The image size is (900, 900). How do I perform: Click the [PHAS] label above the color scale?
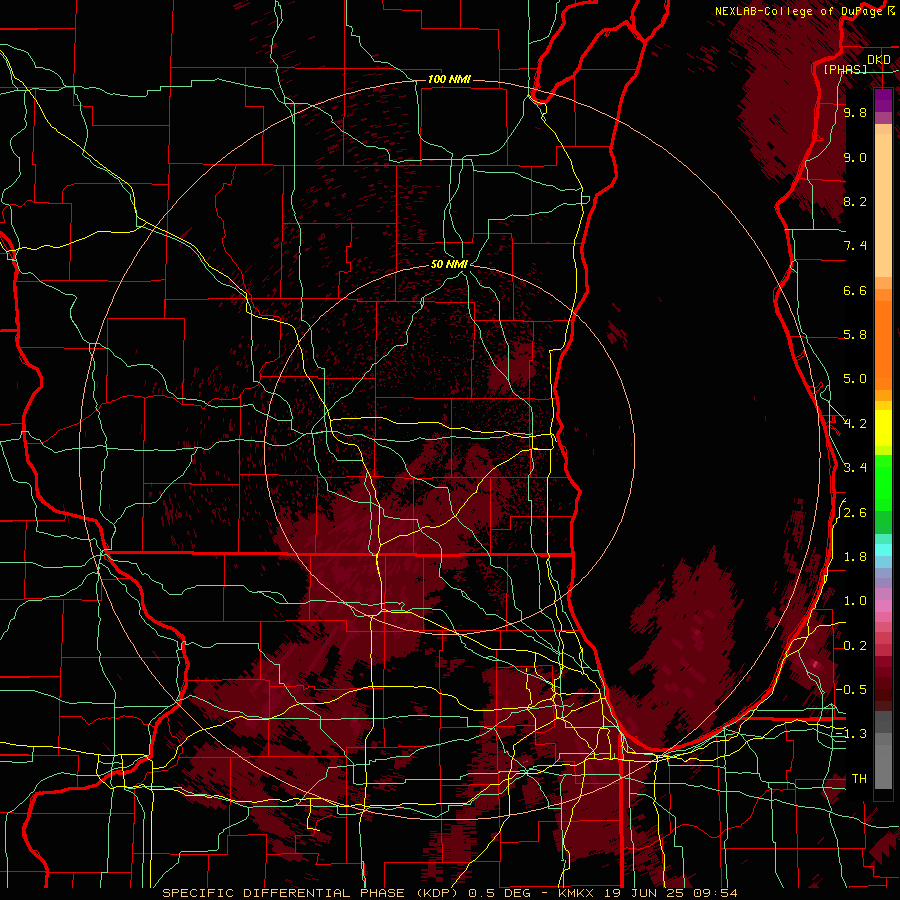[x=845, y=69]
